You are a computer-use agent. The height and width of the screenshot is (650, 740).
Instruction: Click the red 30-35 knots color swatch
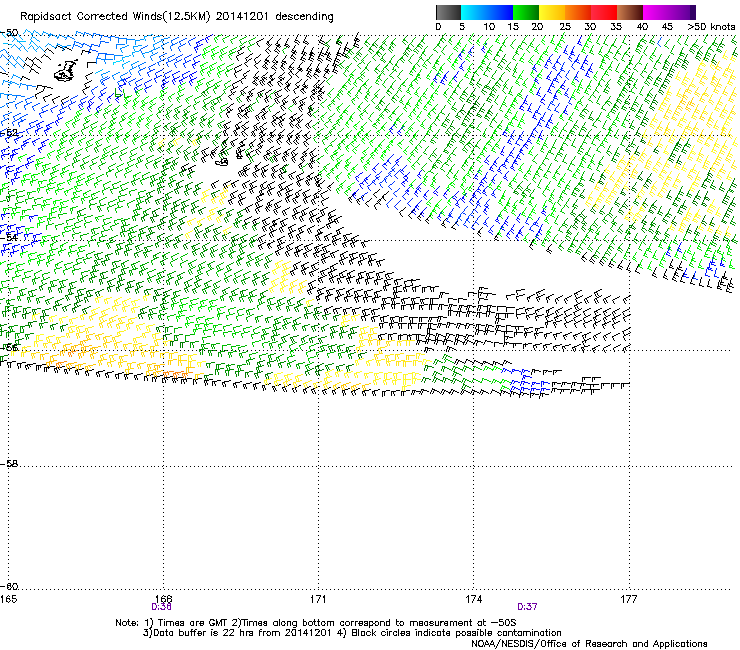click(604, 12)
